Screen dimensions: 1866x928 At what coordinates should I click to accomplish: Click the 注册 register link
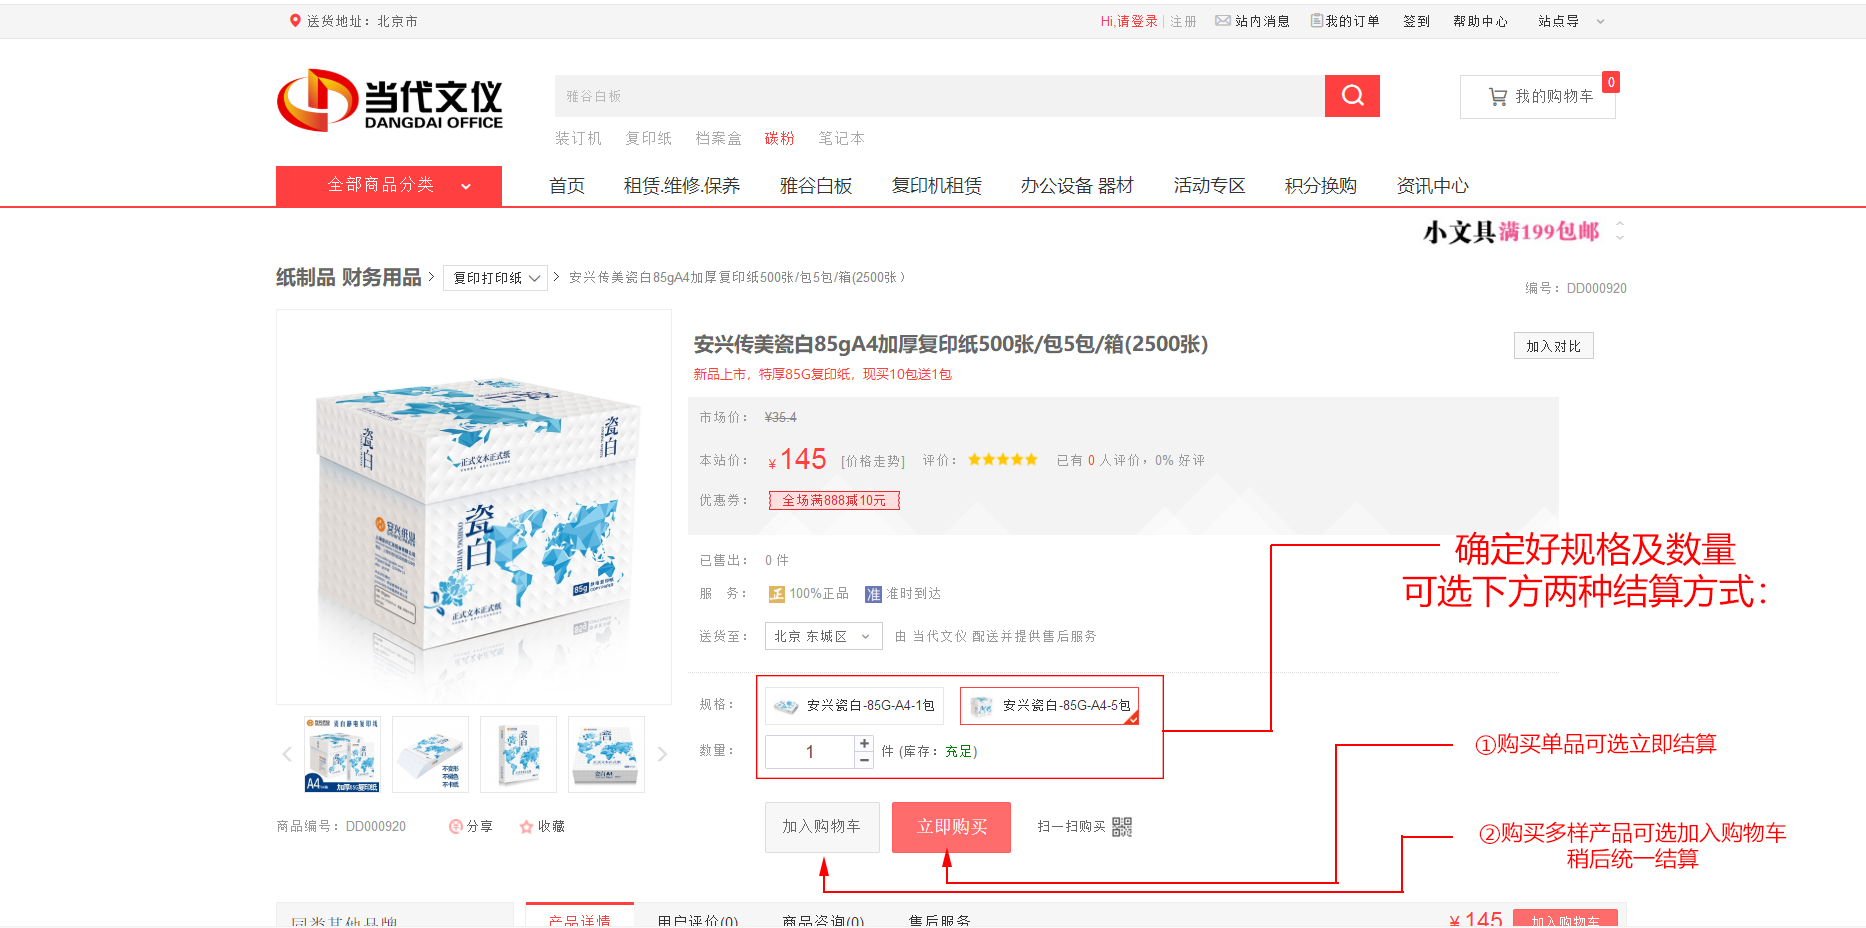1183,21
